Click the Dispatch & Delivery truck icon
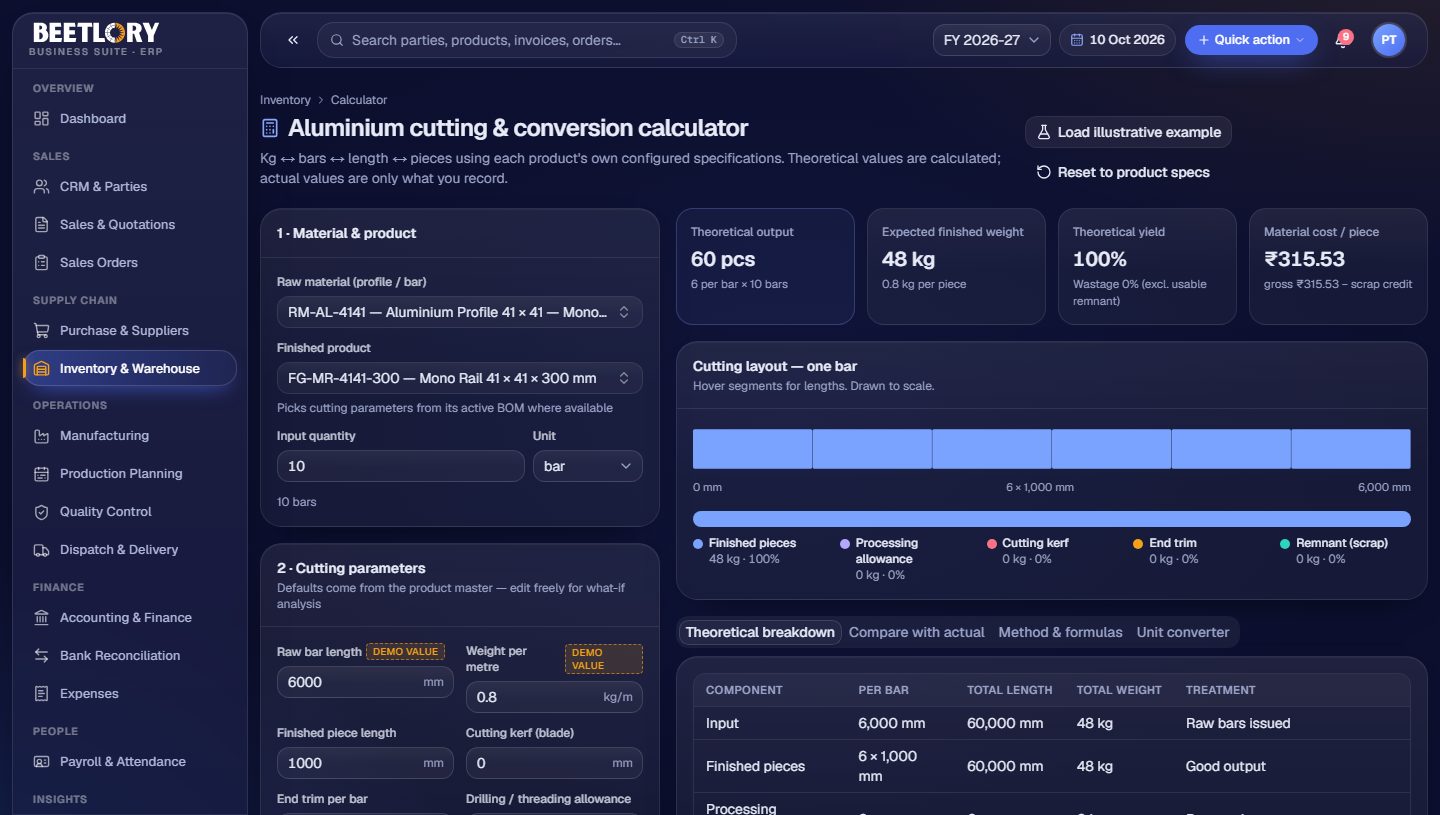 click(x=41, y=550)
